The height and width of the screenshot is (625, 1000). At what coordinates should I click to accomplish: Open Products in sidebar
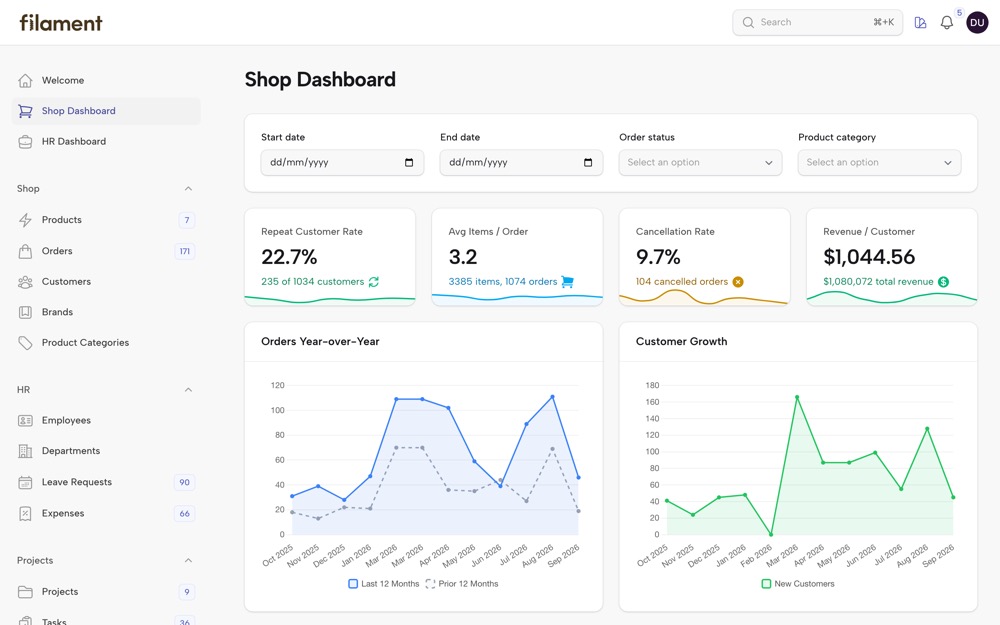pos(106,220)
